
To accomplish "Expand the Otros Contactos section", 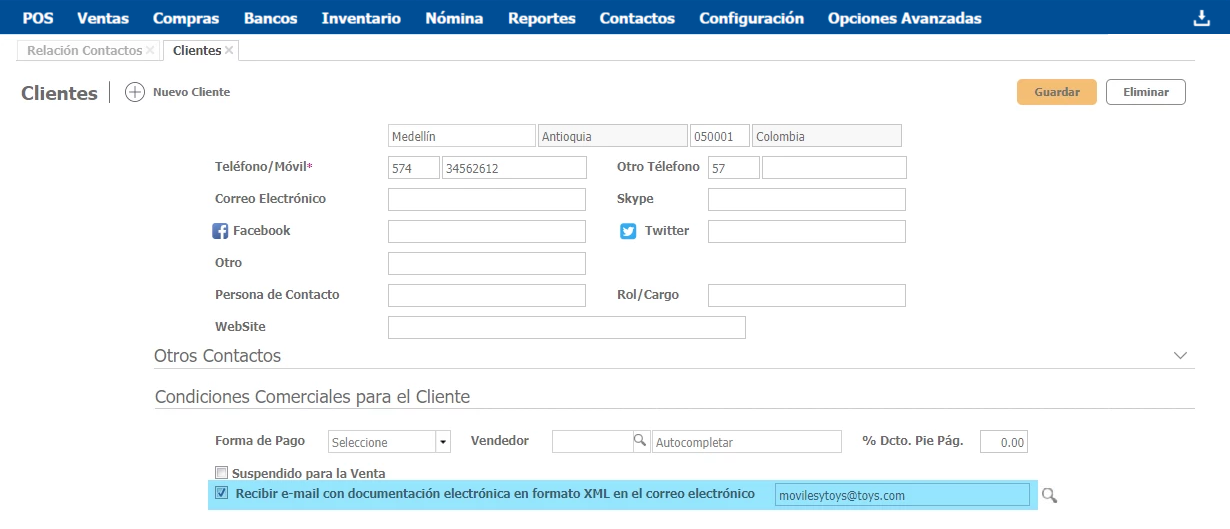I will (1180, 356).
